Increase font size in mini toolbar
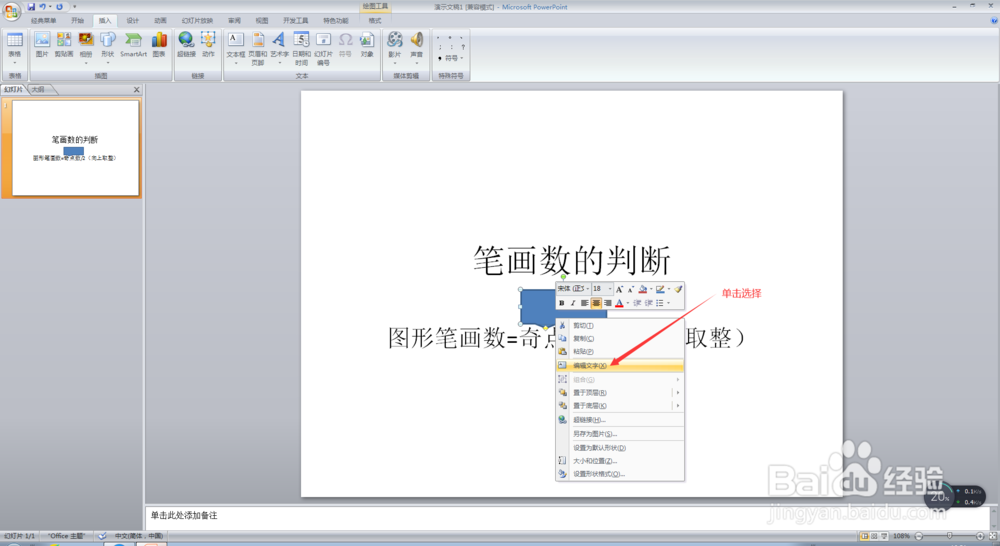 click(x=619, y=290)
